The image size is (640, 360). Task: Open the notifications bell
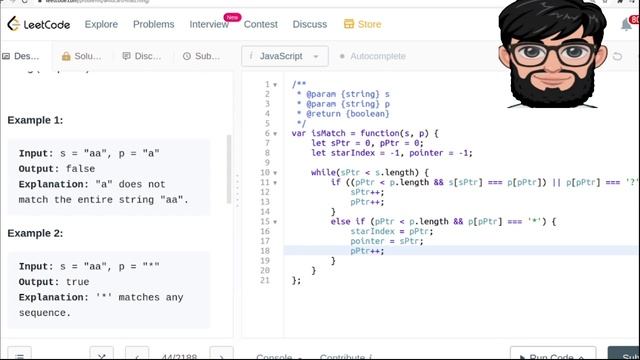pyautogui.click(x=626, y=24)
